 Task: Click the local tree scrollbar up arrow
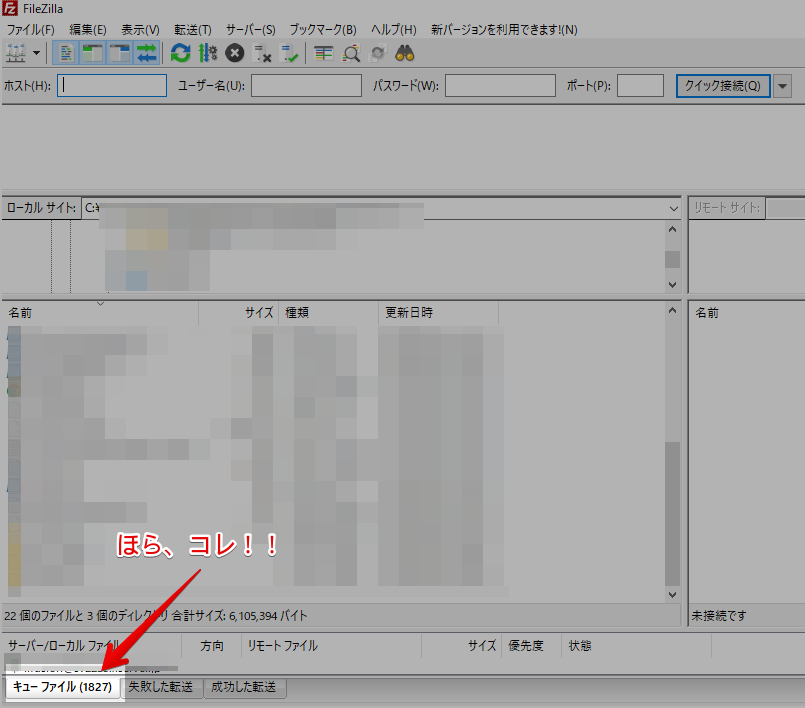pyautogui.click(x=673, y=229)
